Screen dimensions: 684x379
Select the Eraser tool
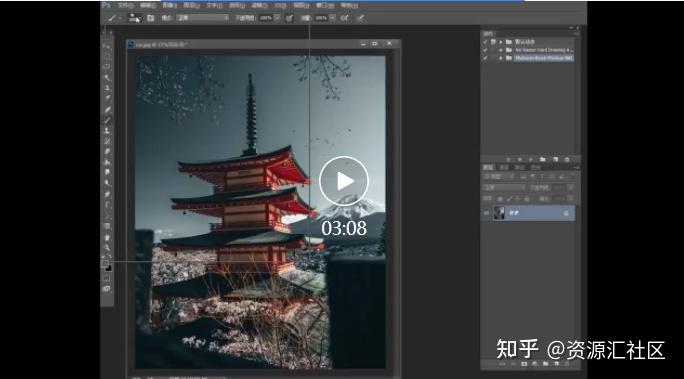107,151
